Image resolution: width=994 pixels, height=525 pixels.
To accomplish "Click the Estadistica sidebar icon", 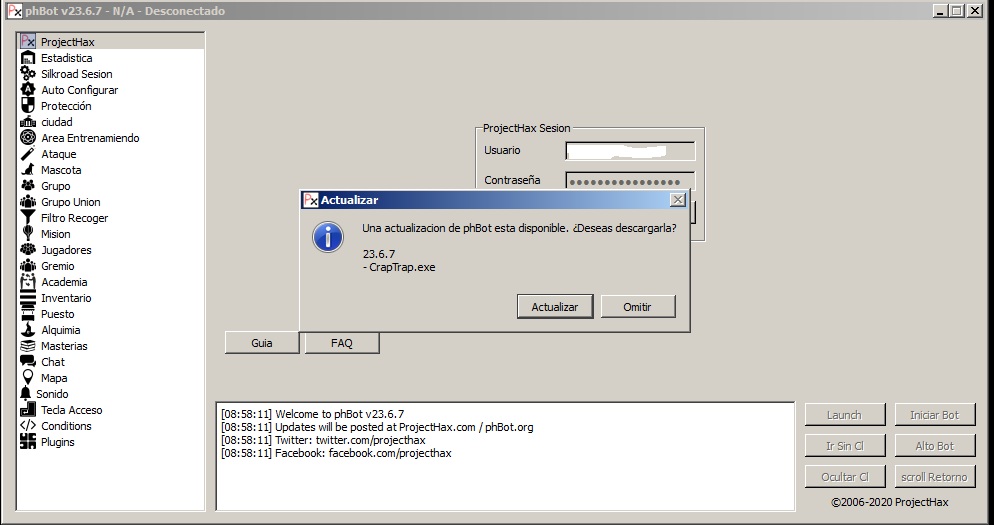I will tap(28, 58).
